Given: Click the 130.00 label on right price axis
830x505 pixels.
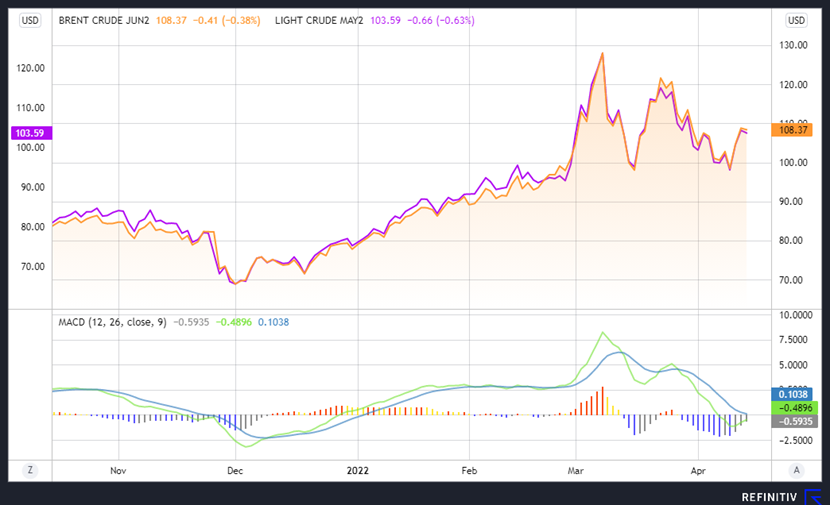Looking at the screenshot, I should [793, 46].
